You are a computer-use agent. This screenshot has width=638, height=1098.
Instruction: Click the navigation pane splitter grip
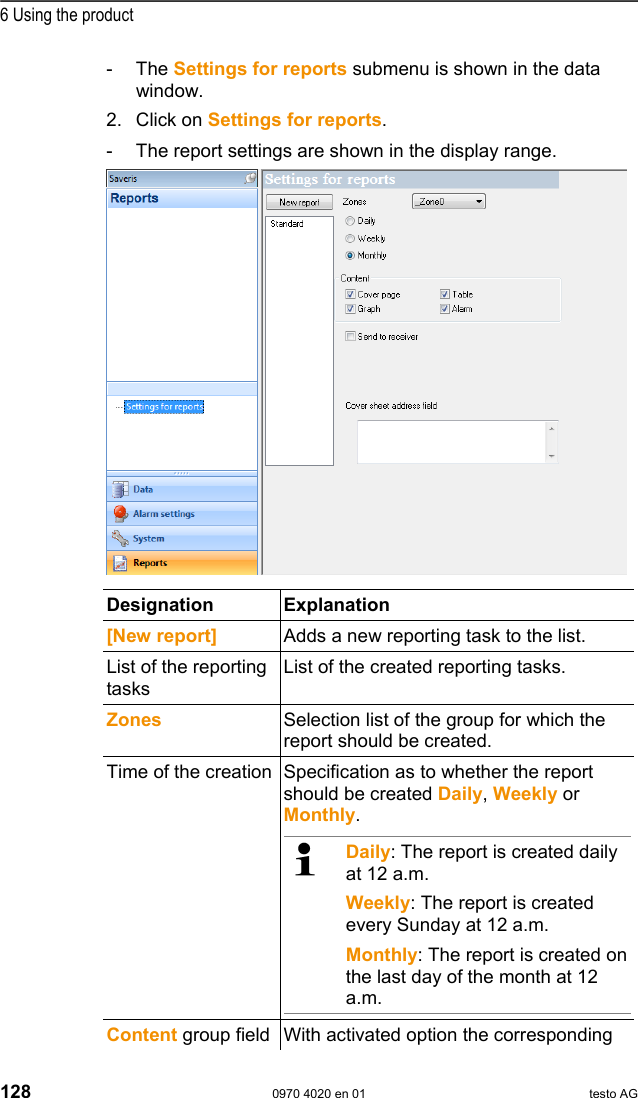coord(182,473)
